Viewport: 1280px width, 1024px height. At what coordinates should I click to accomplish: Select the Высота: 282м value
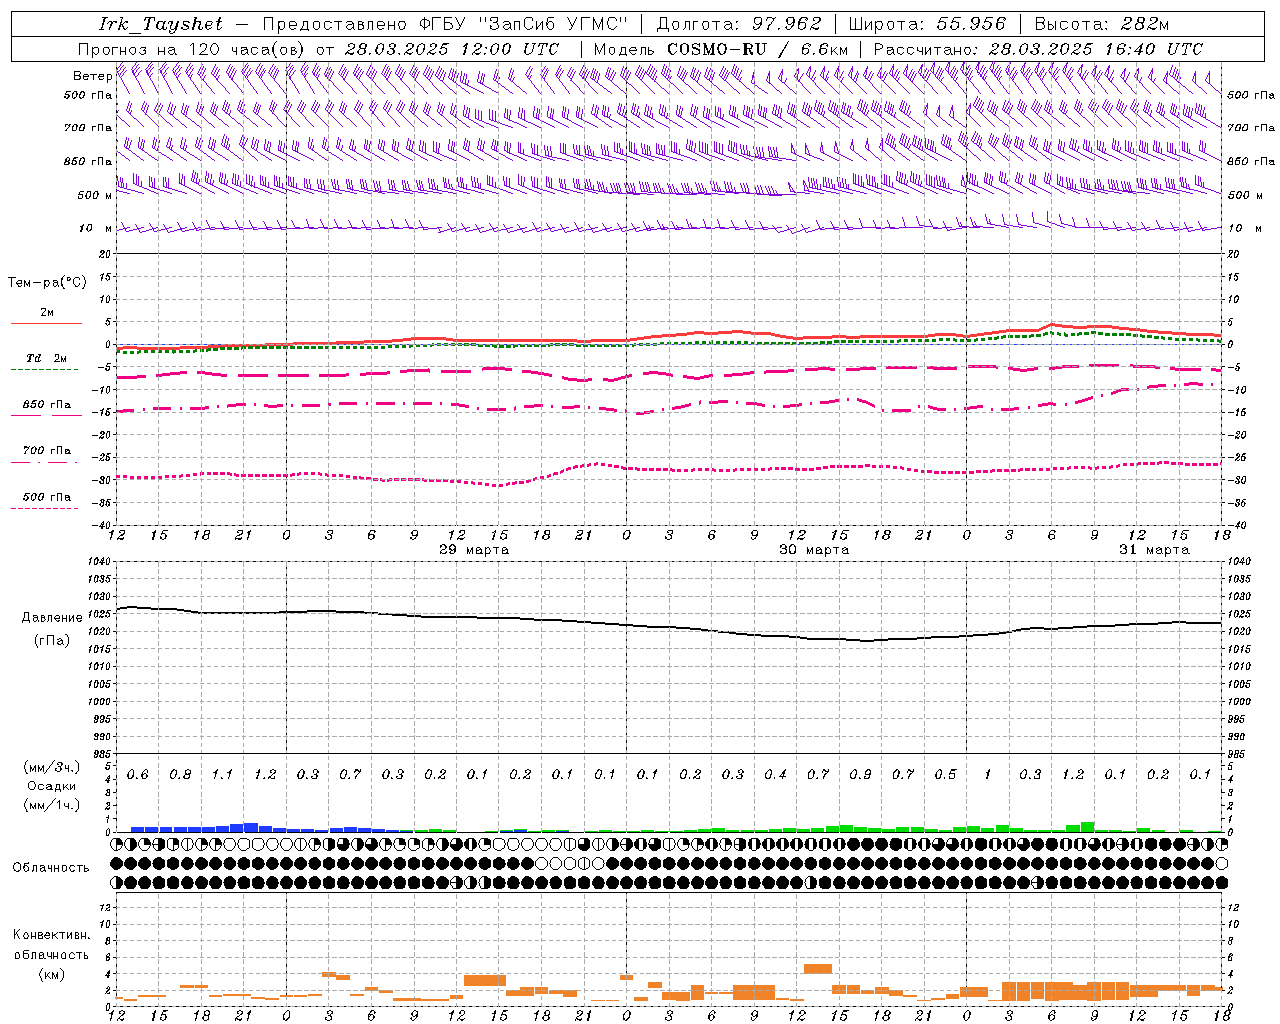(x=1102, y=24)
